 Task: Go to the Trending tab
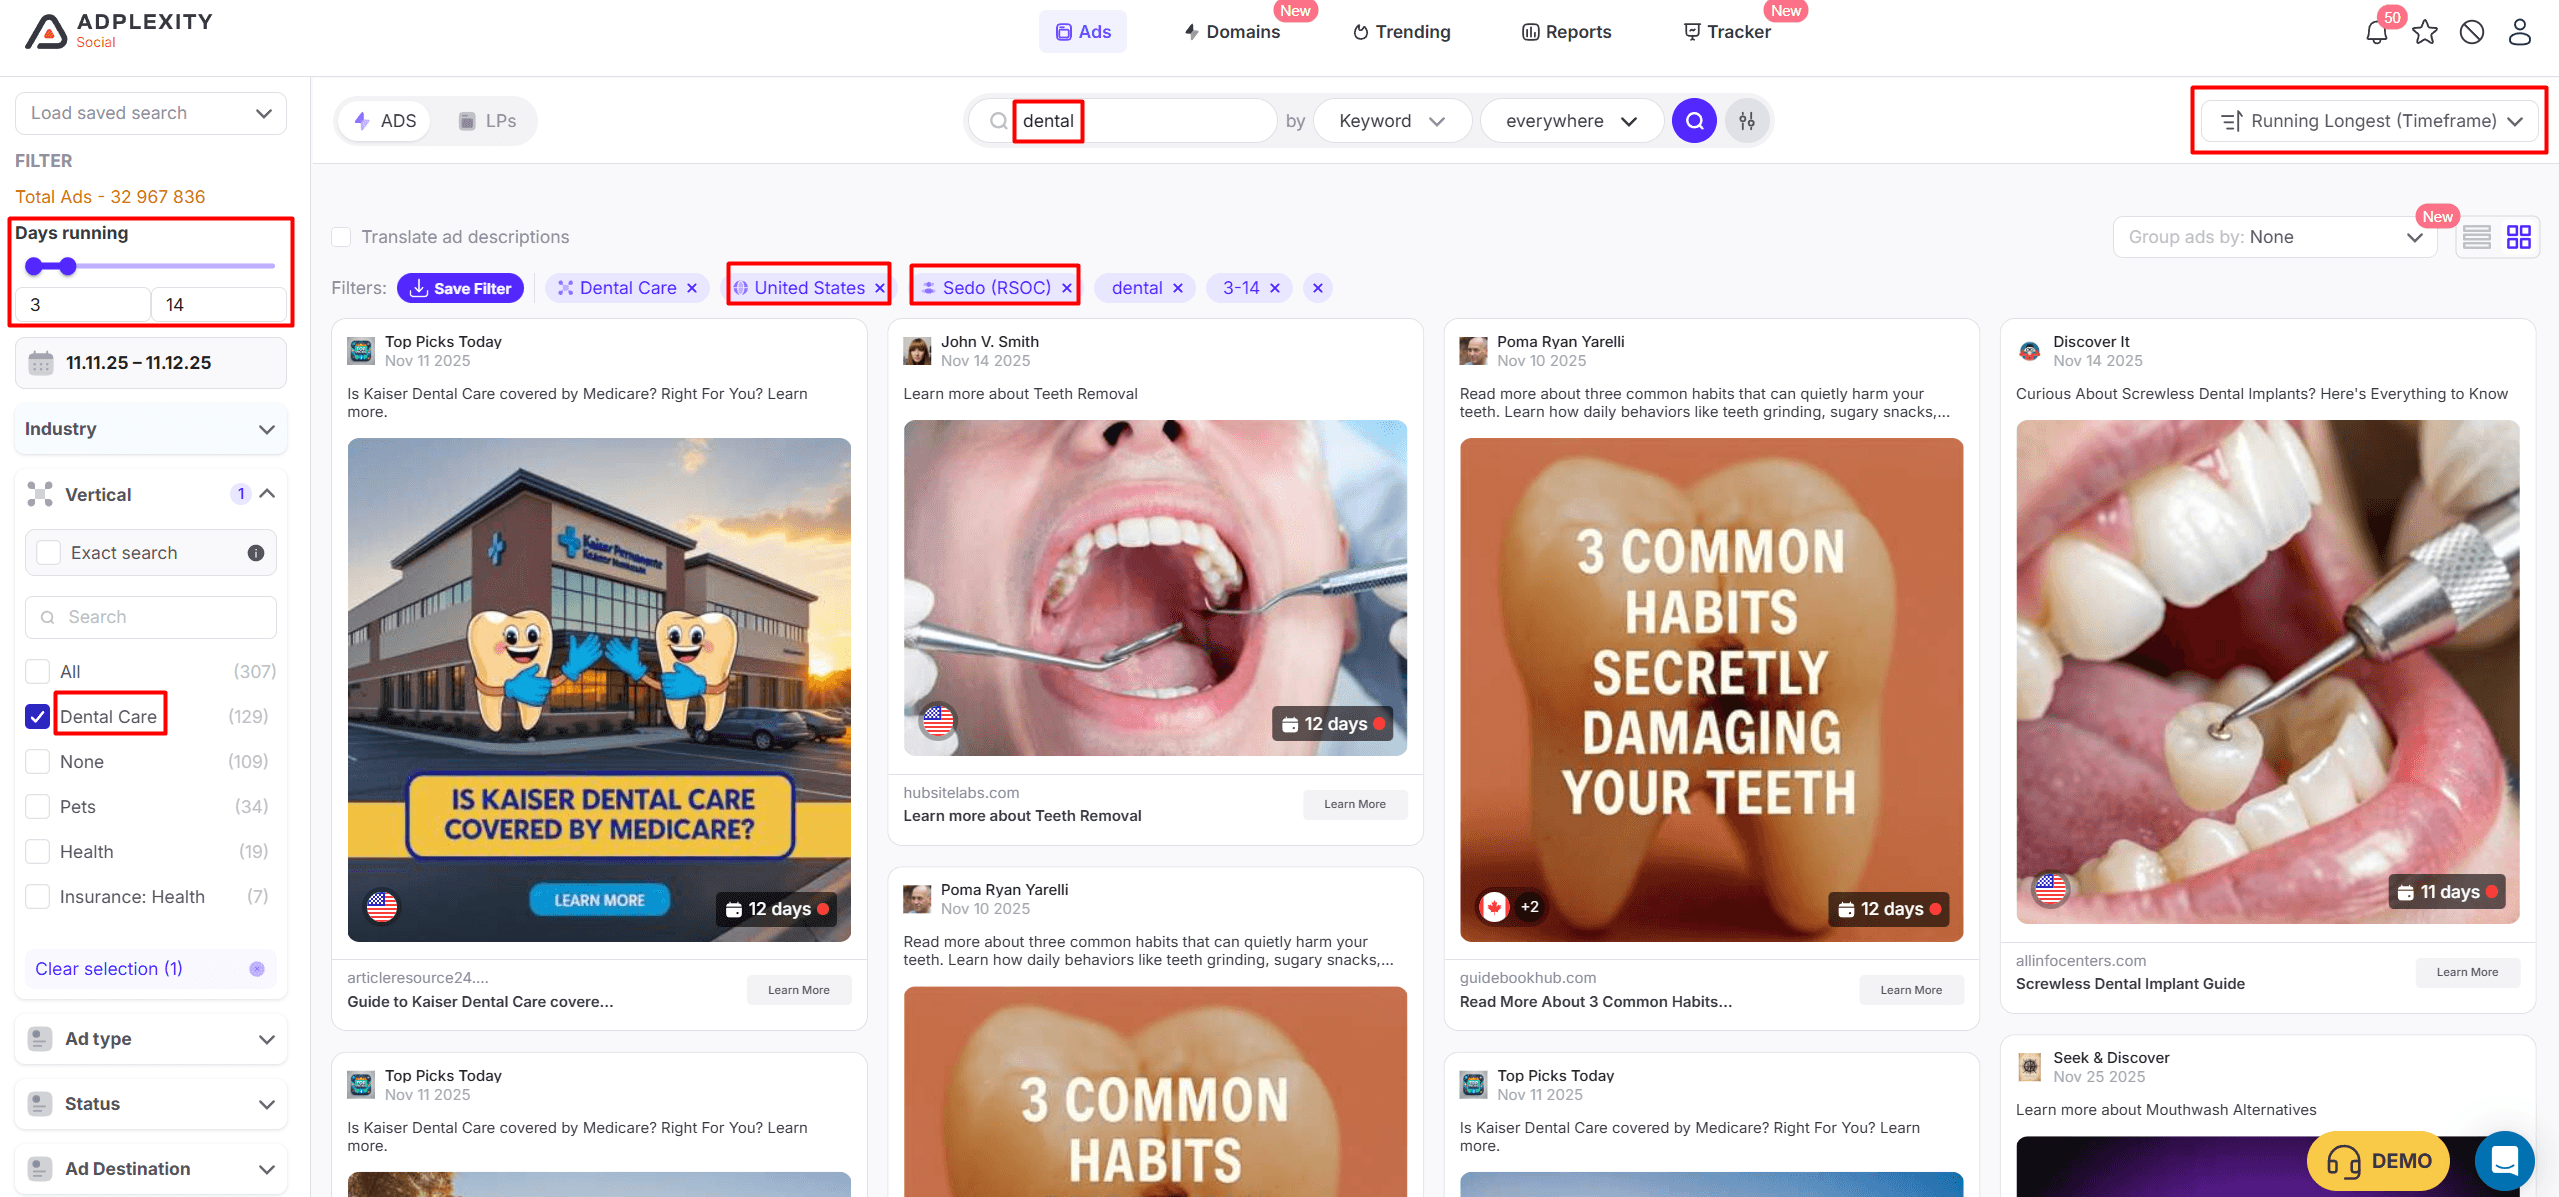point(1401,32)
